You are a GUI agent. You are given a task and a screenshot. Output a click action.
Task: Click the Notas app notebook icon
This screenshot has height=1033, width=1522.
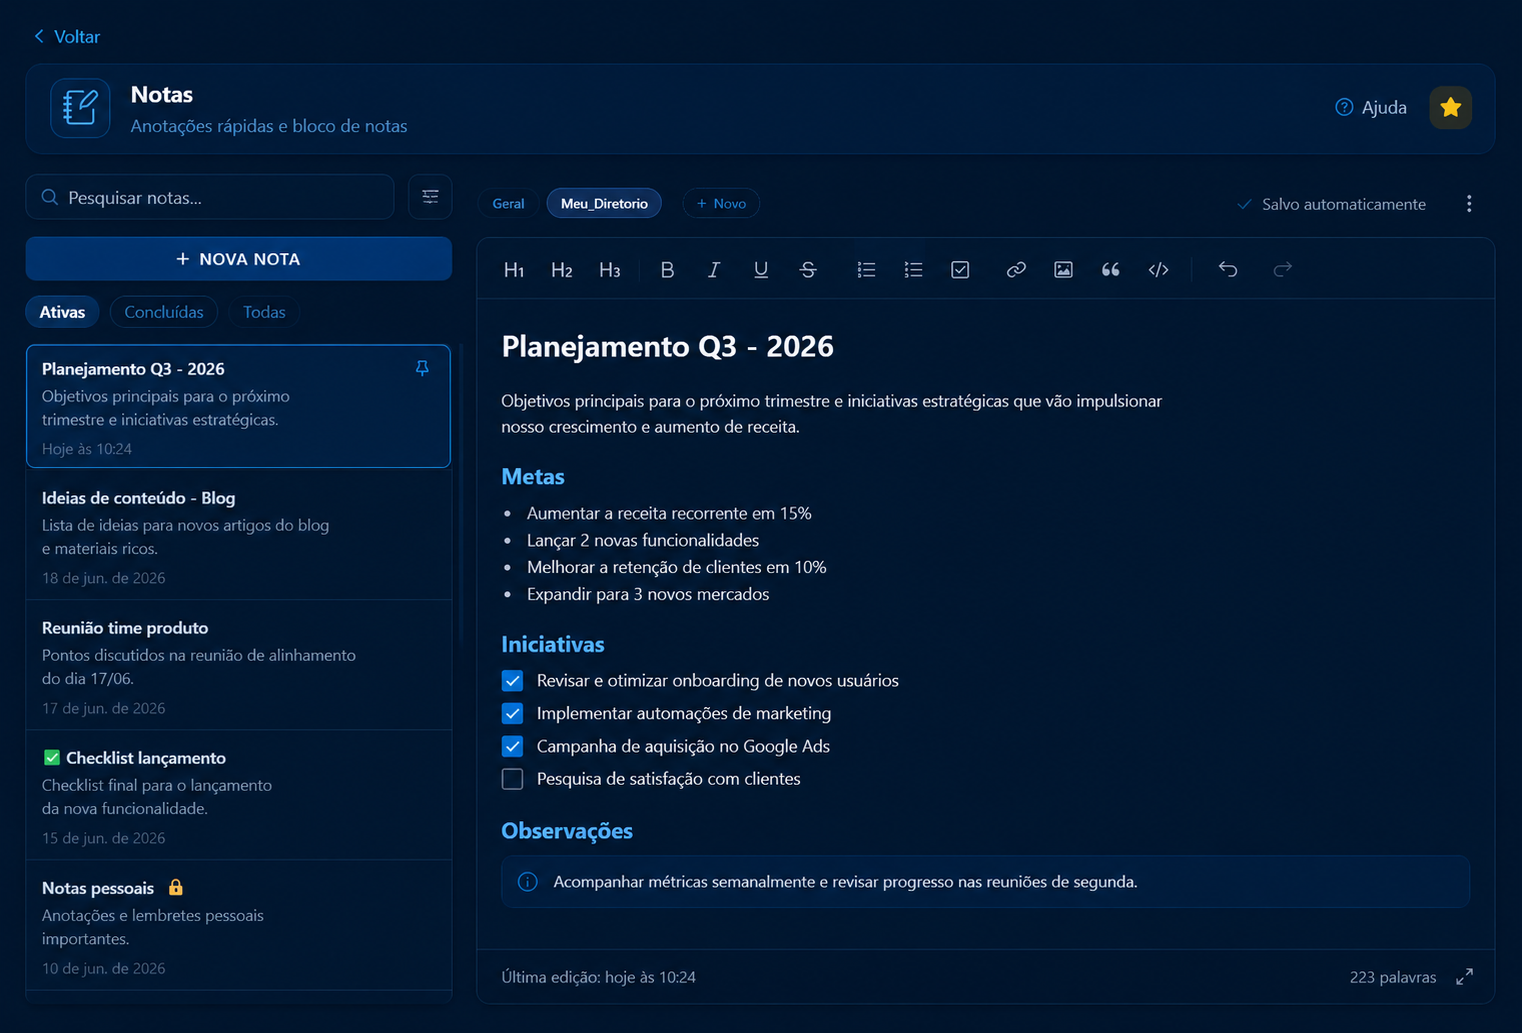pyautogui.click(x=80, y=108)
